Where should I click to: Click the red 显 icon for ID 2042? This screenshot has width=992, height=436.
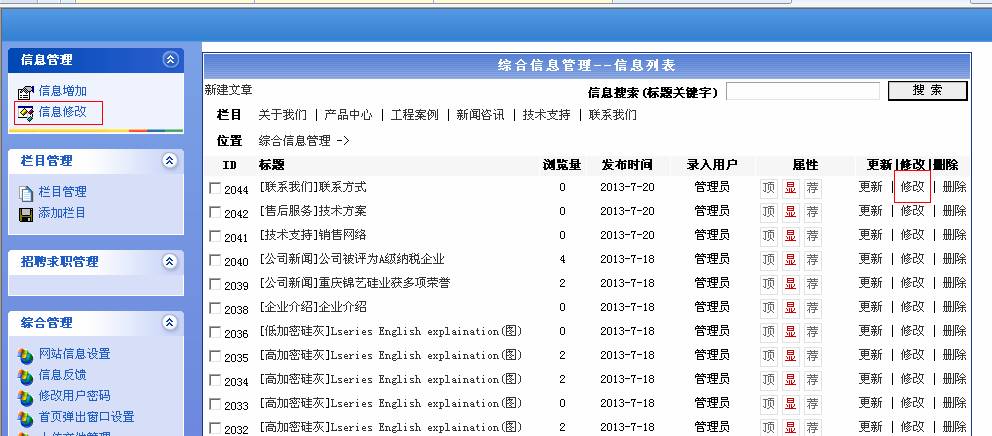click(x=790, y=211)
